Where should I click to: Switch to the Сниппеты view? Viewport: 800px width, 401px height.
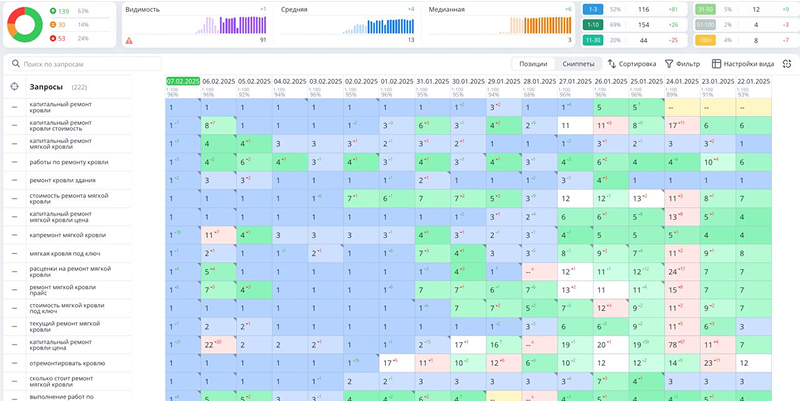point(578,64)
